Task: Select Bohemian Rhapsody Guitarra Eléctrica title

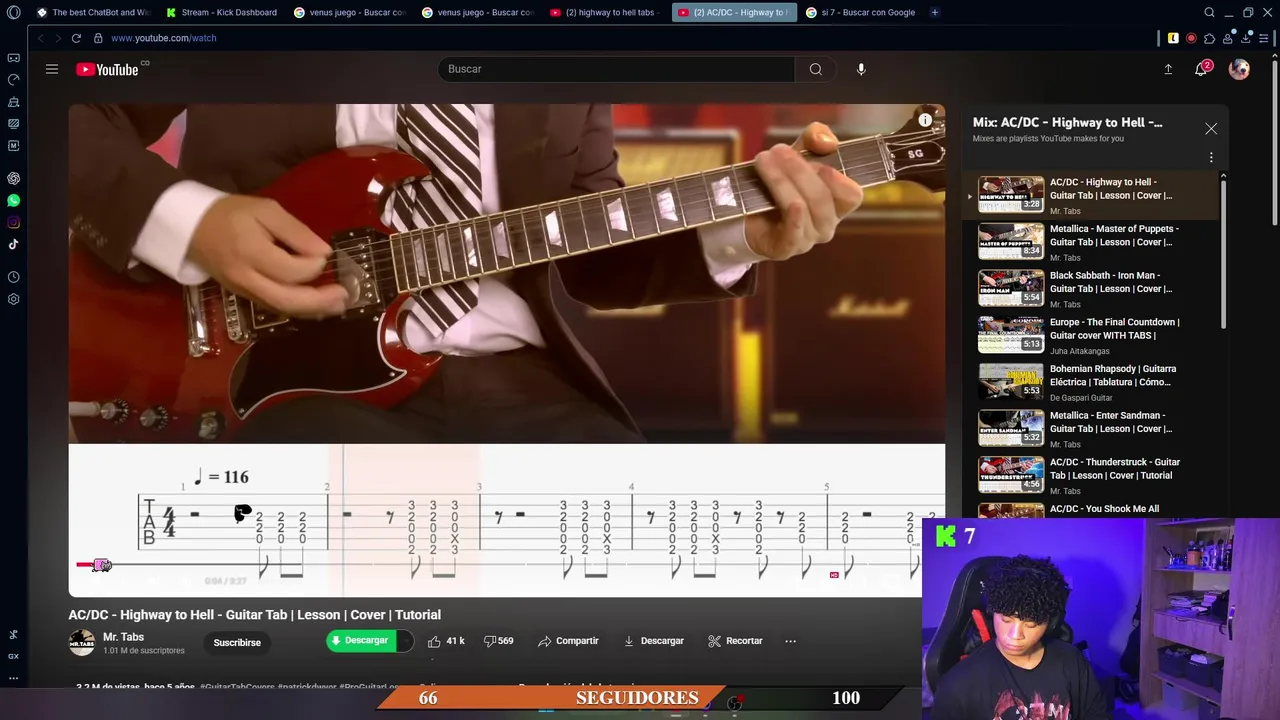Action: pos(1113,375)
